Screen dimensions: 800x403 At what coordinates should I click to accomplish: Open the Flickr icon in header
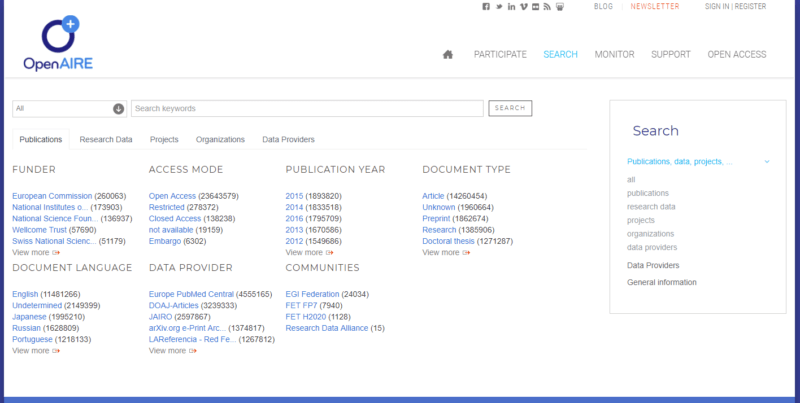(535, 7)
